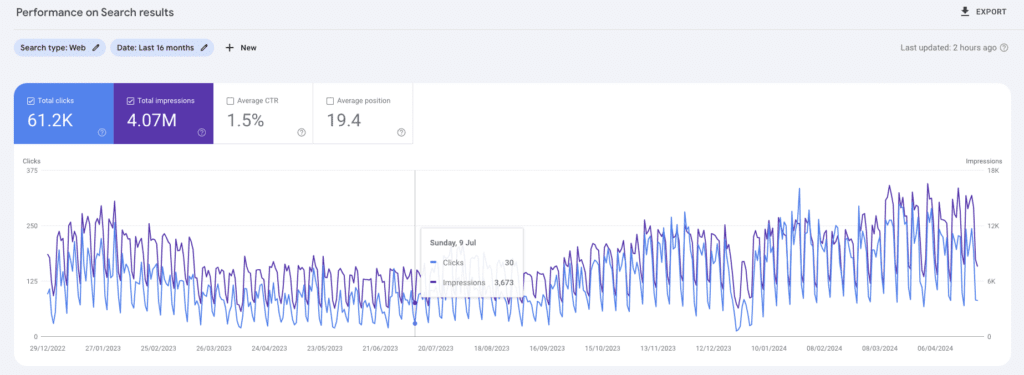
Task: Uncheck the Total clicks checkbox
Action: point(31,101)
